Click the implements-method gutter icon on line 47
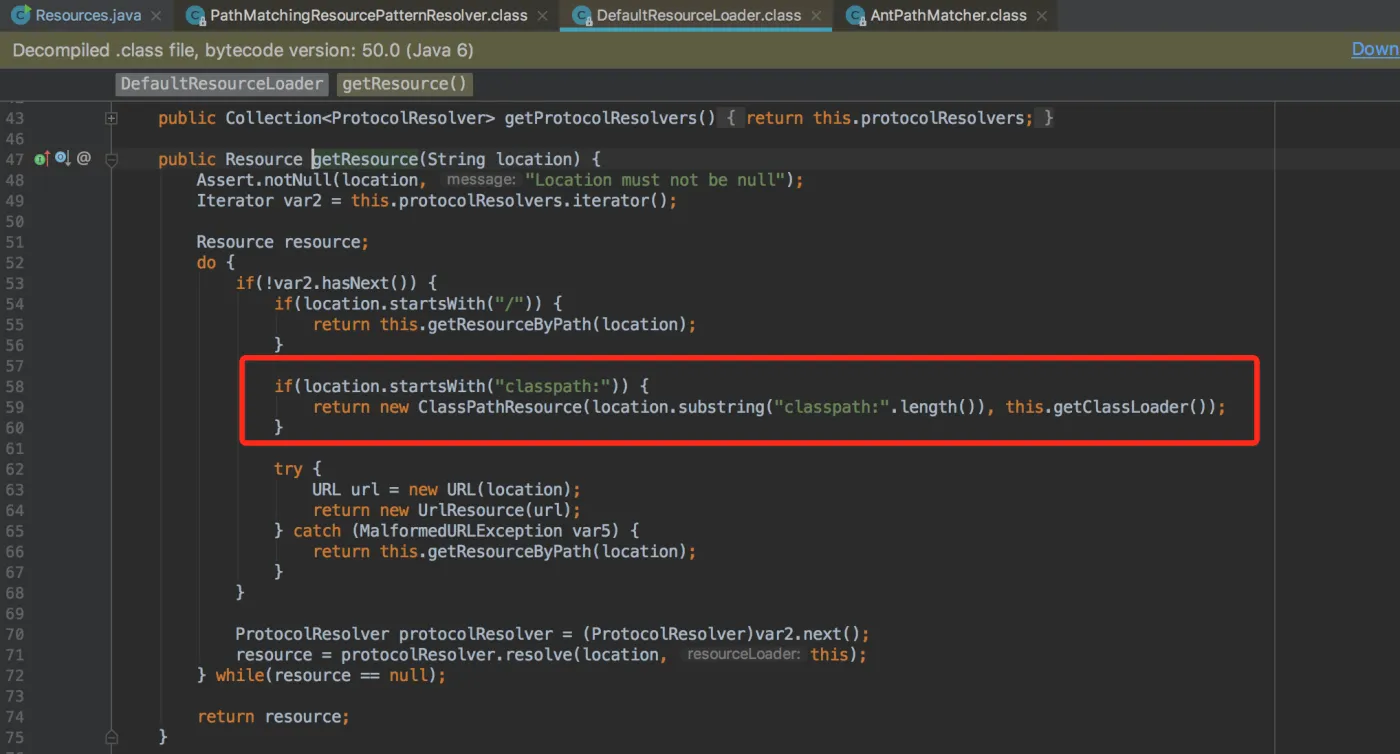The height and width of the screenshot is (754, 1400). pos(42,159)
